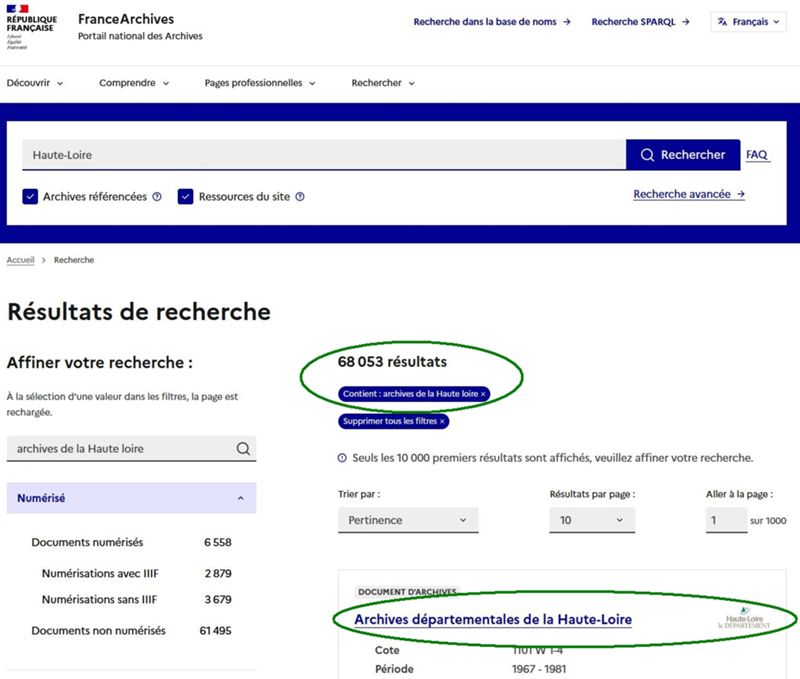Filter by Numérisations sans IIIF
The height and width of the screenshot is (679, 800).
point(99,599)
